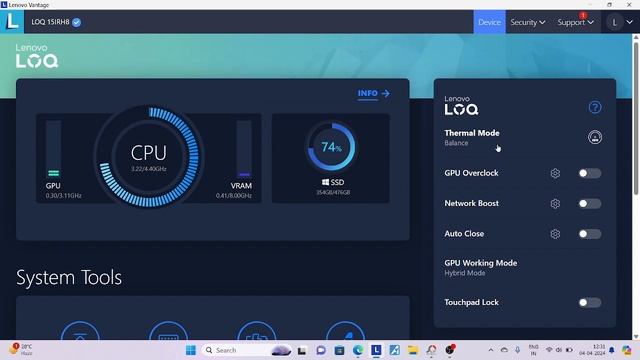The width and height of the screenshot is (640, 360).
Task: Click the Thermal Mode balance icon
Action: pyautogui.click(x=595, y=137)
